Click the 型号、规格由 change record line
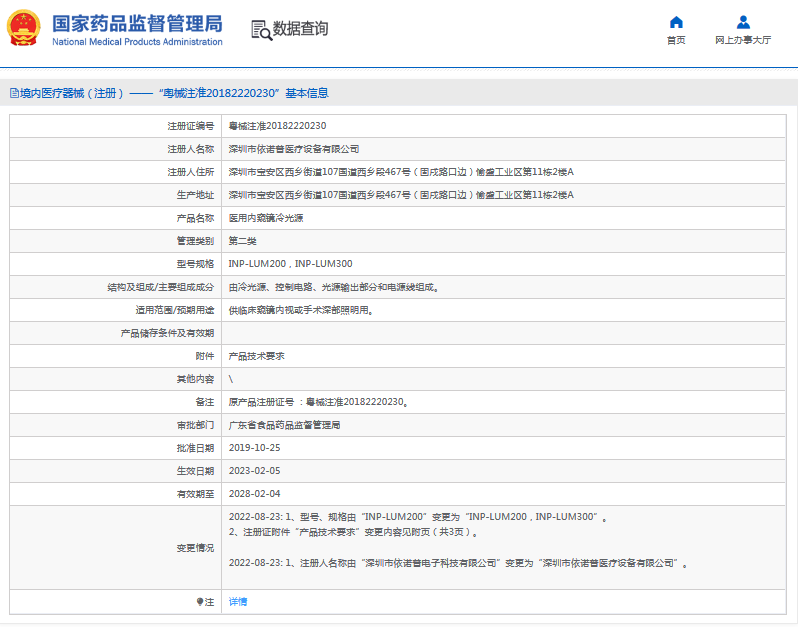Screen dimensions: 798x627 (418, 517)
